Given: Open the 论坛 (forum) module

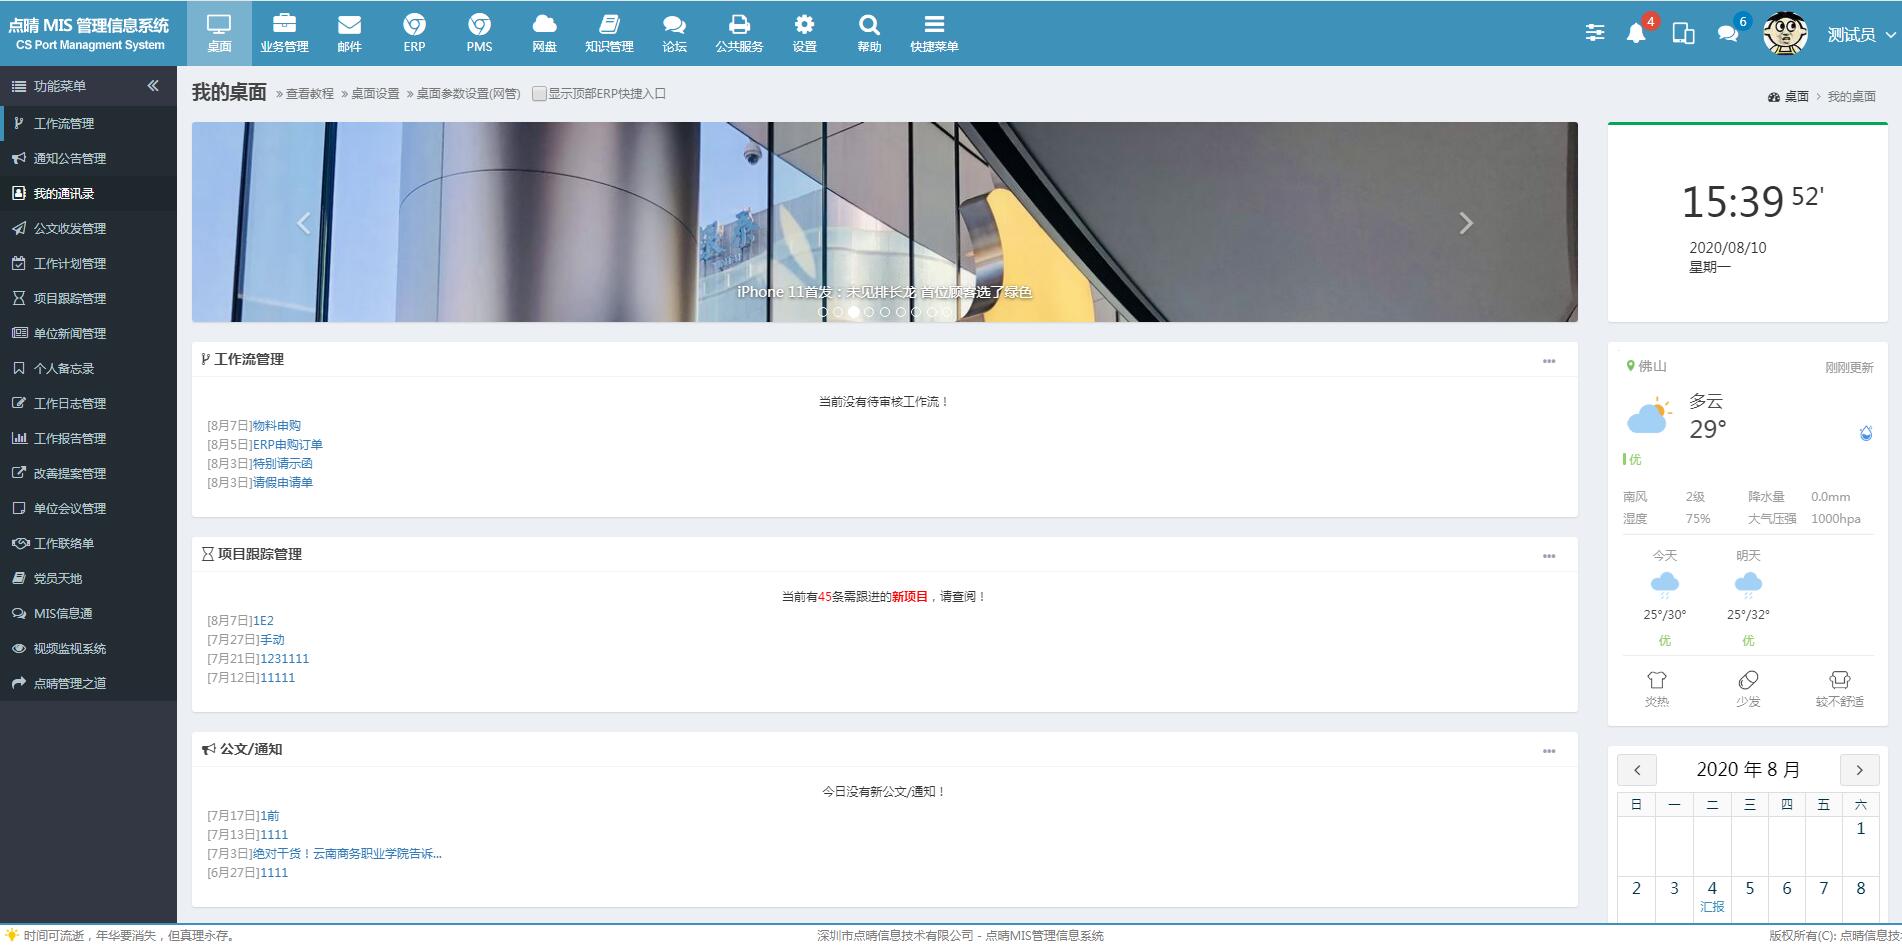Looking at the screenshot, I should 673,30.
